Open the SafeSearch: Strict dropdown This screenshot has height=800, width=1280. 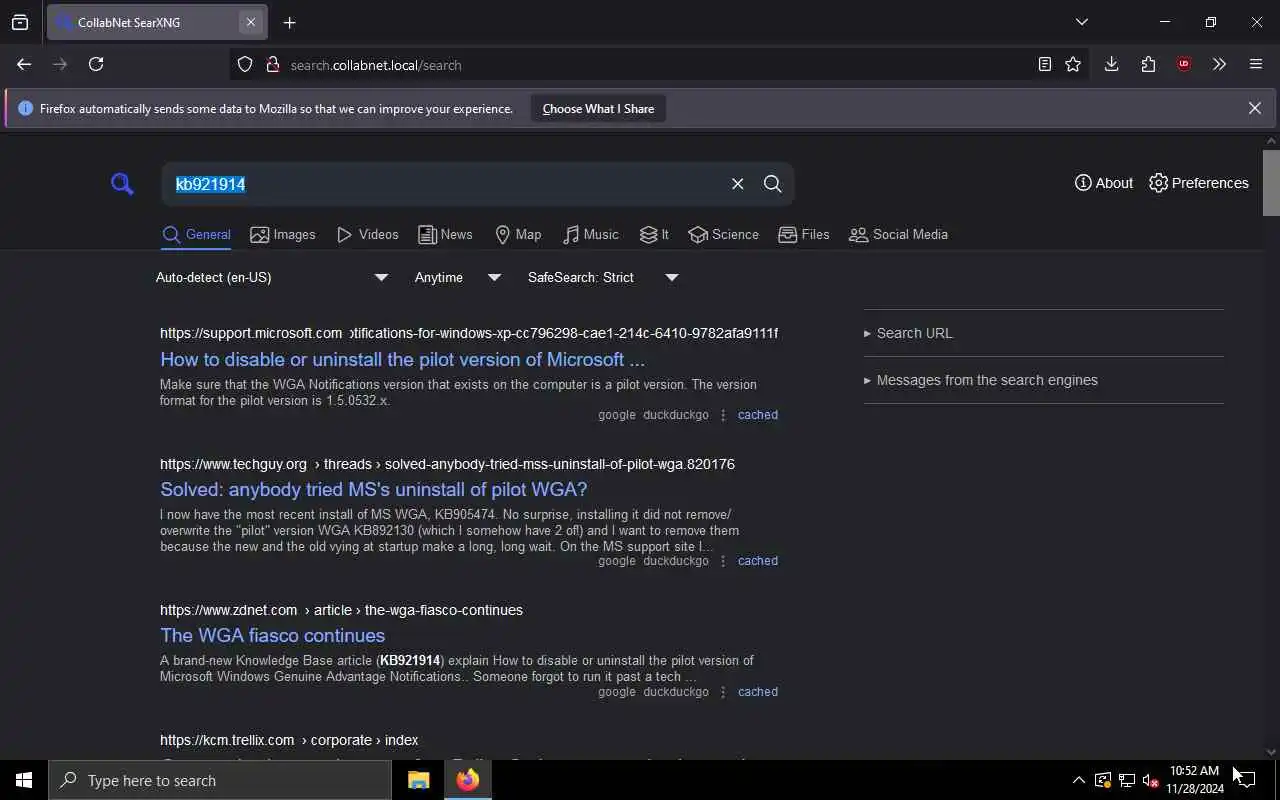pos(603,277)
